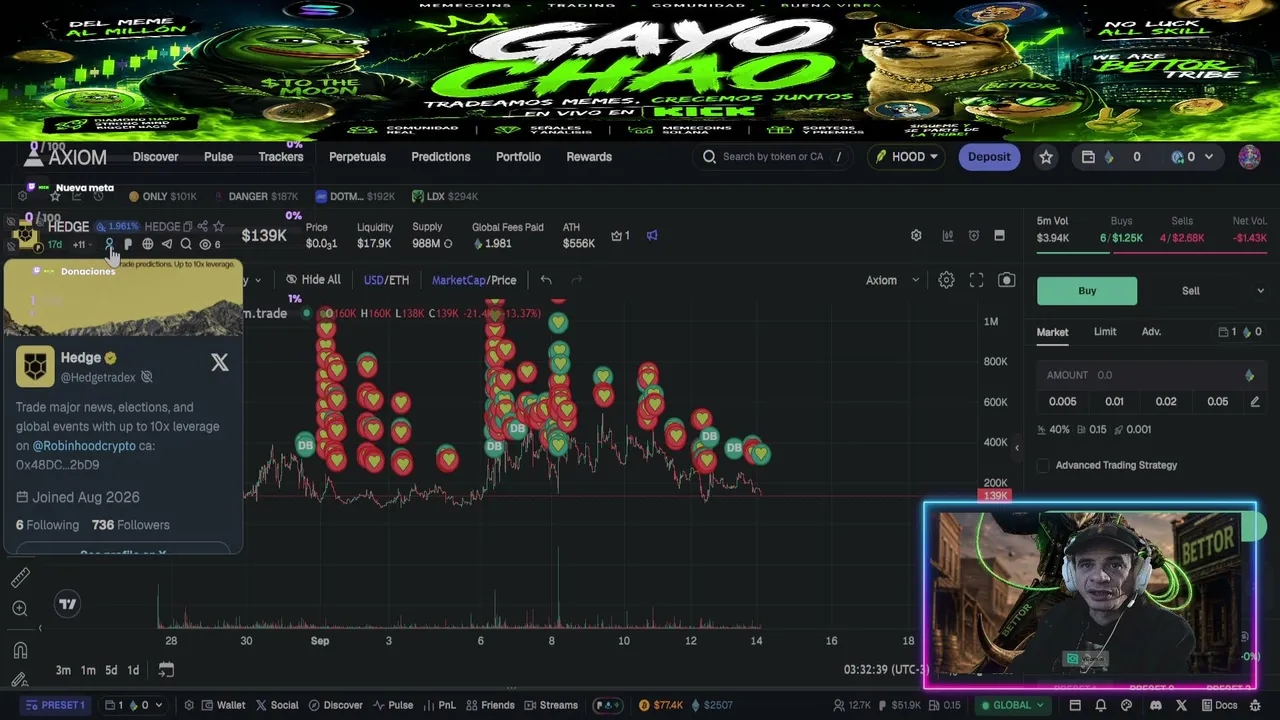Favorite the HEDGE token with star
The height and width of the screenshot is (720, 1280).
[219, 227]
